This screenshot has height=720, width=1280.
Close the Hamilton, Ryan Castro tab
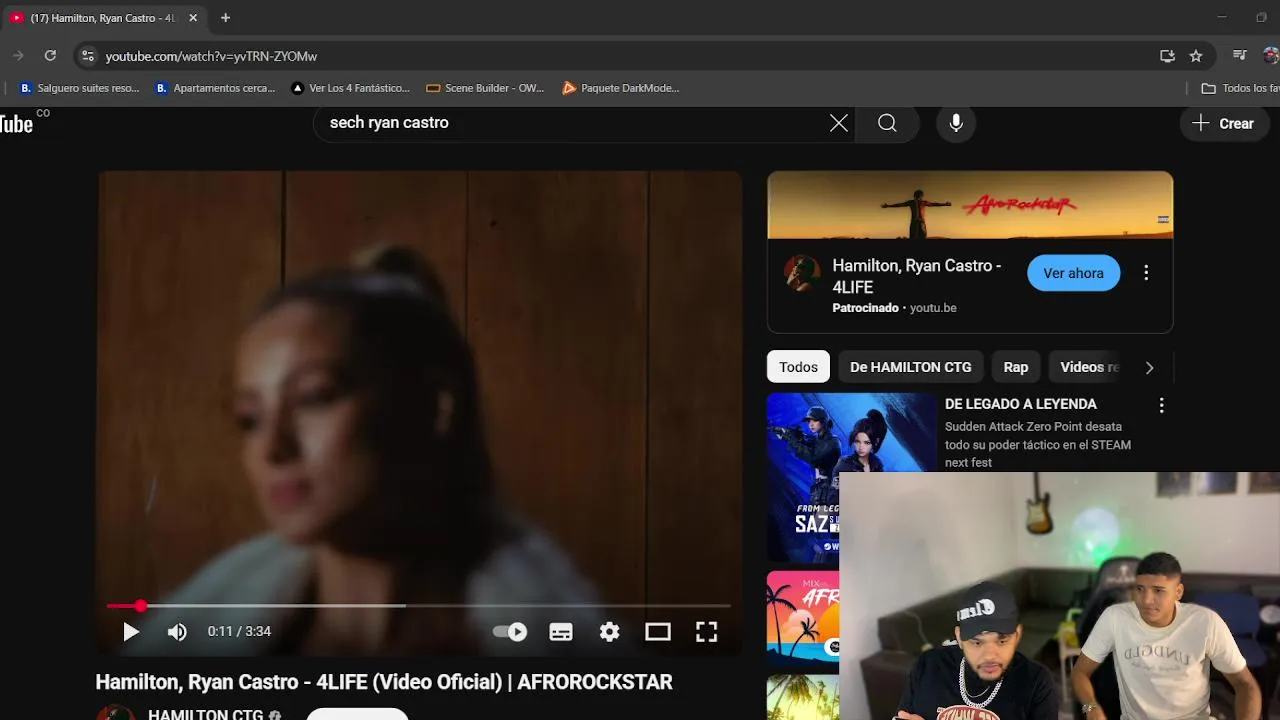[x=193, y=18]
